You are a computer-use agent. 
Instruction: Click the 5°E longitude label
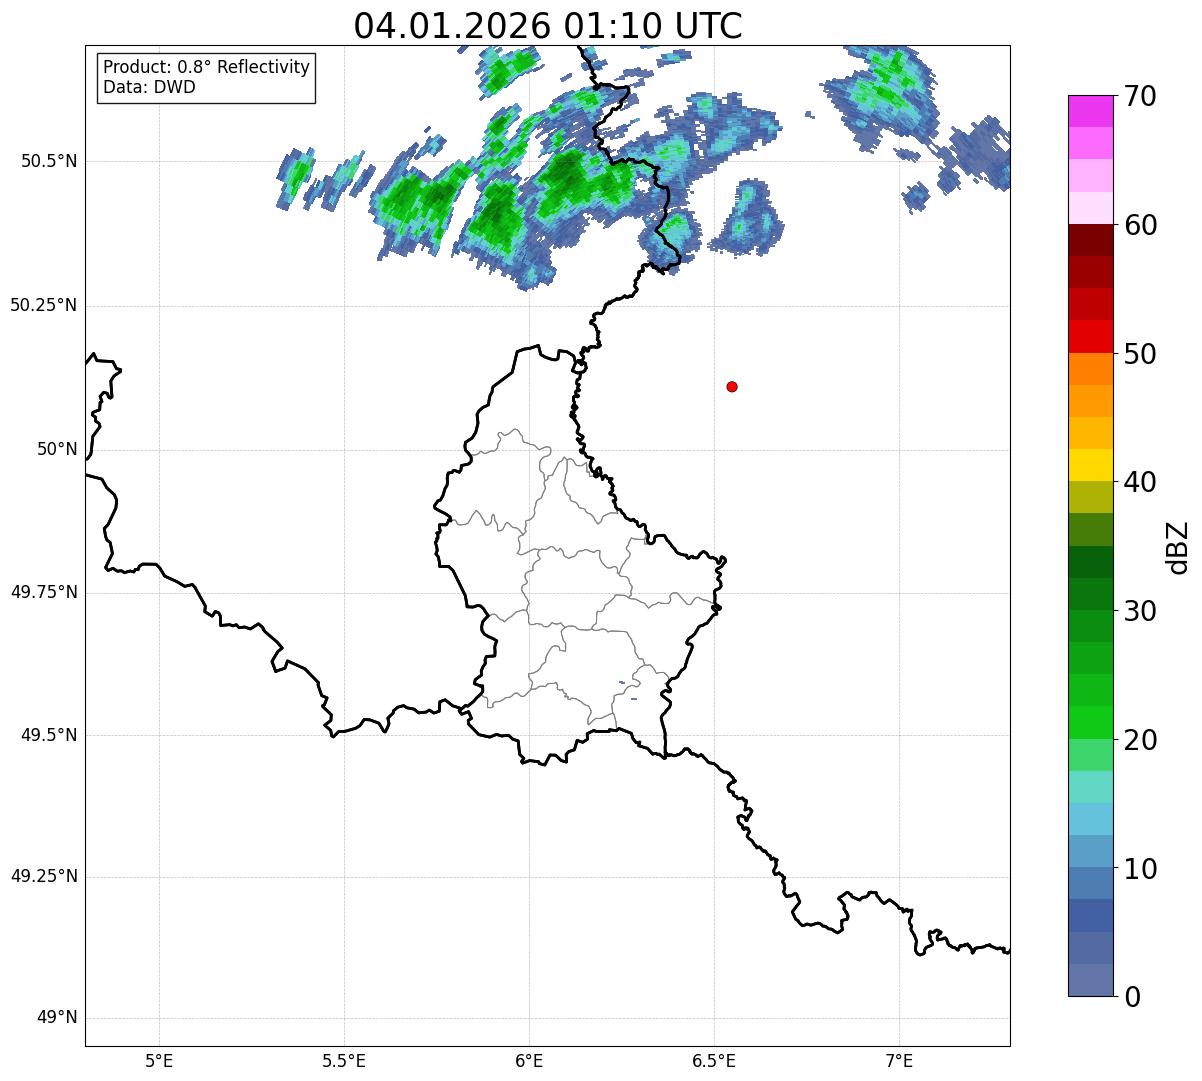click(x=159, y=1060)
